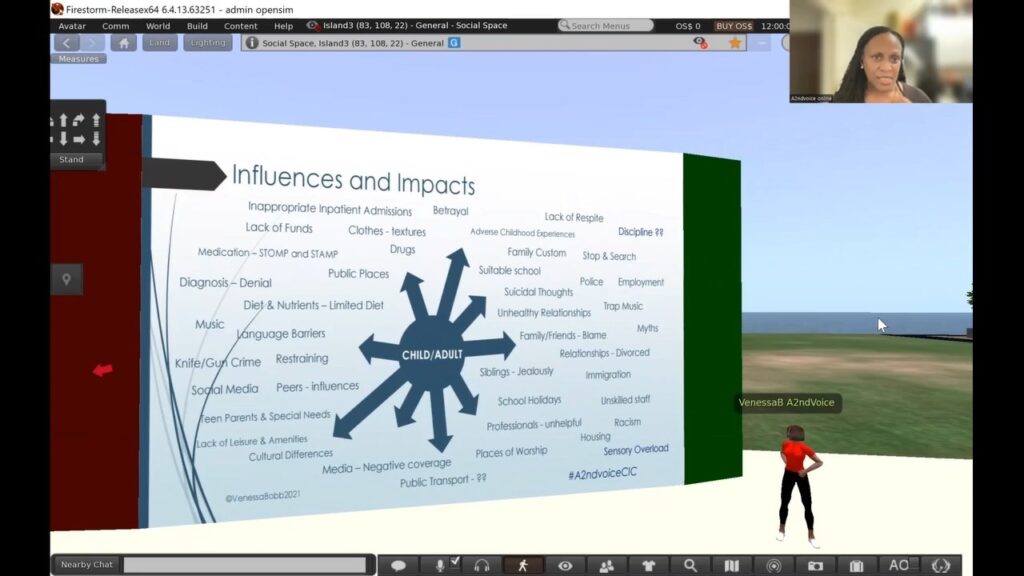Click the red arrow on the dark red wall
1024x576 pixels.
coord(103,370)
